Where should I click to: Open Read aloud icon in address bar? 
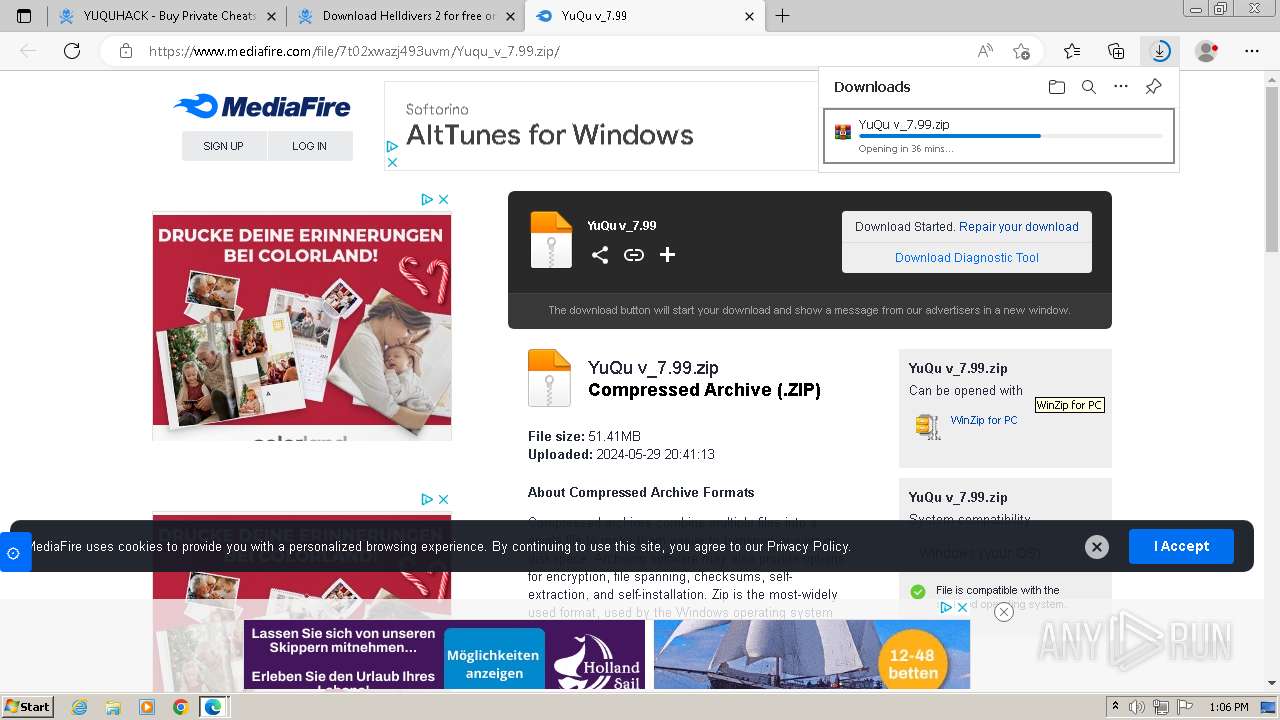[x=985, y=51]
